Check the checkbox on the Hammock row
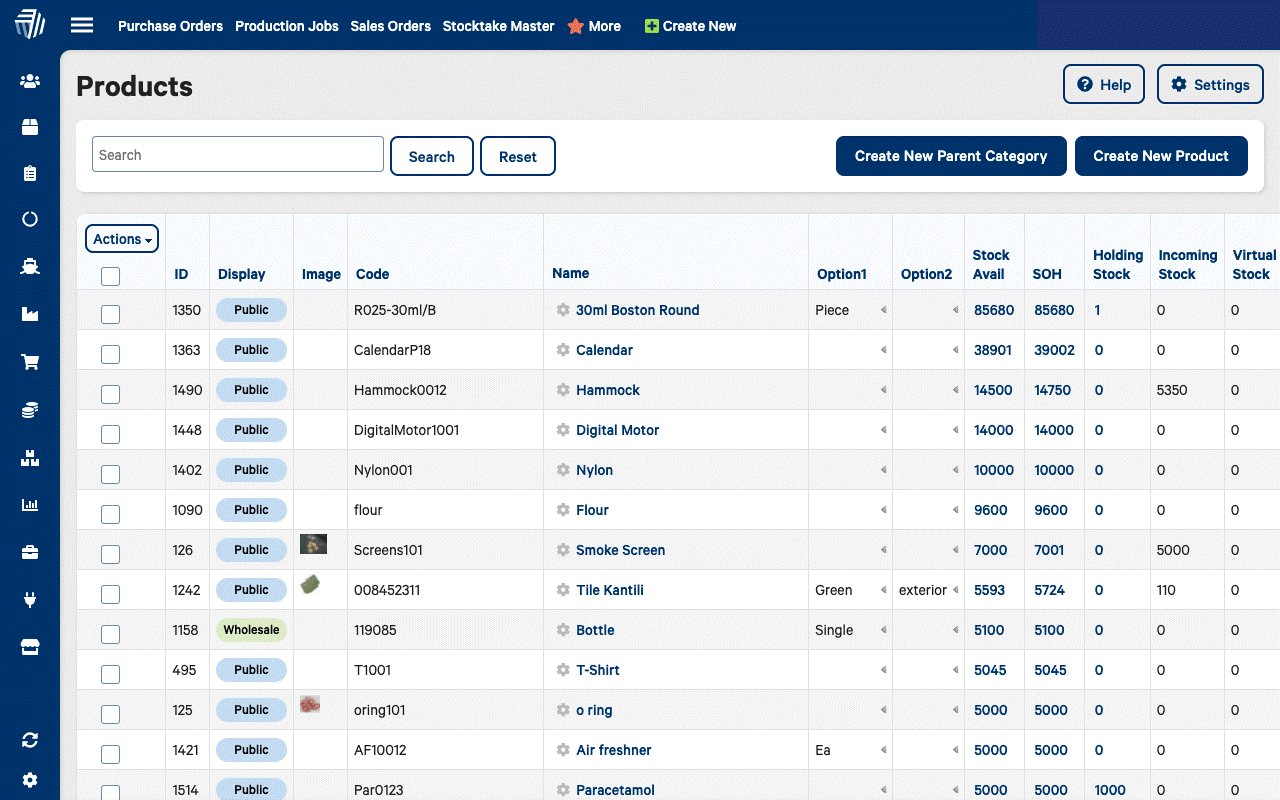The height and width of the screenshot is (800, 1280). (x=110, y=394)
